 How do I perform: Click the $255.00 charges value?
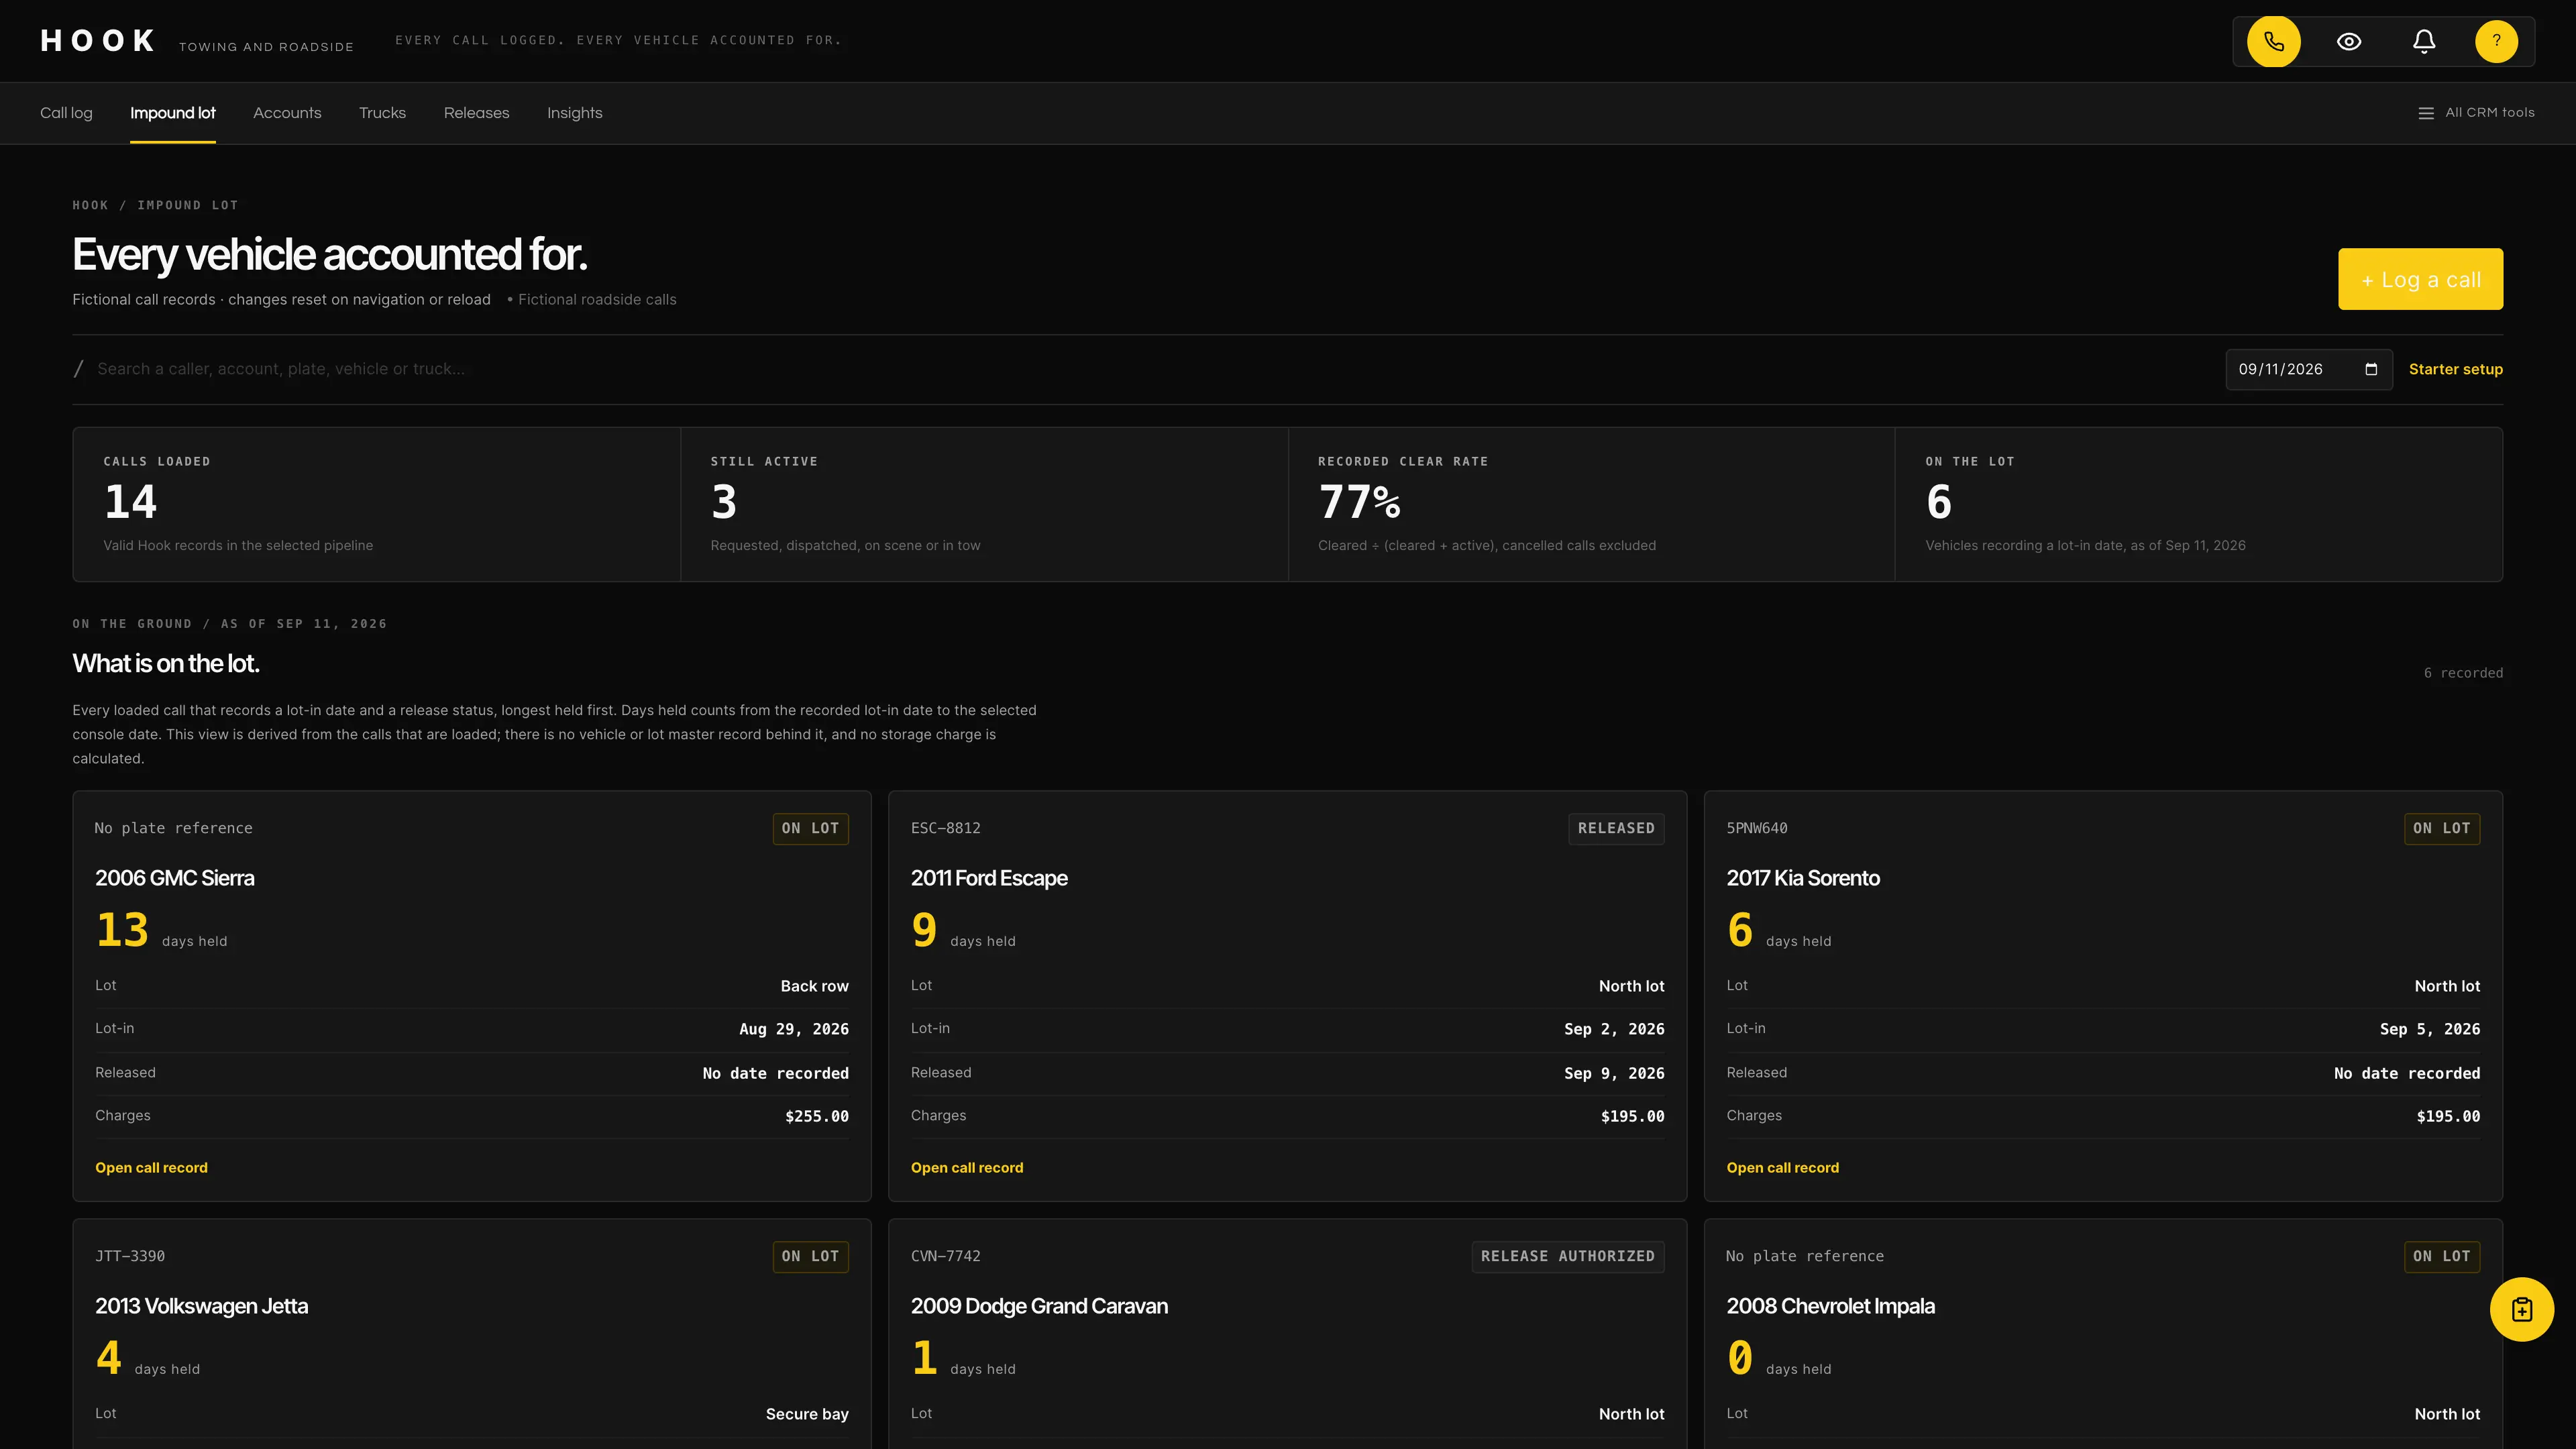(816, 1116)
